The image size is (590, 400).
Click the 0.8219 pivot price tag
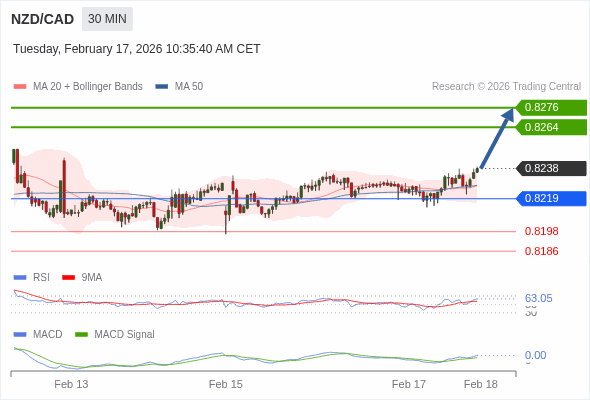tap(551, 198)
